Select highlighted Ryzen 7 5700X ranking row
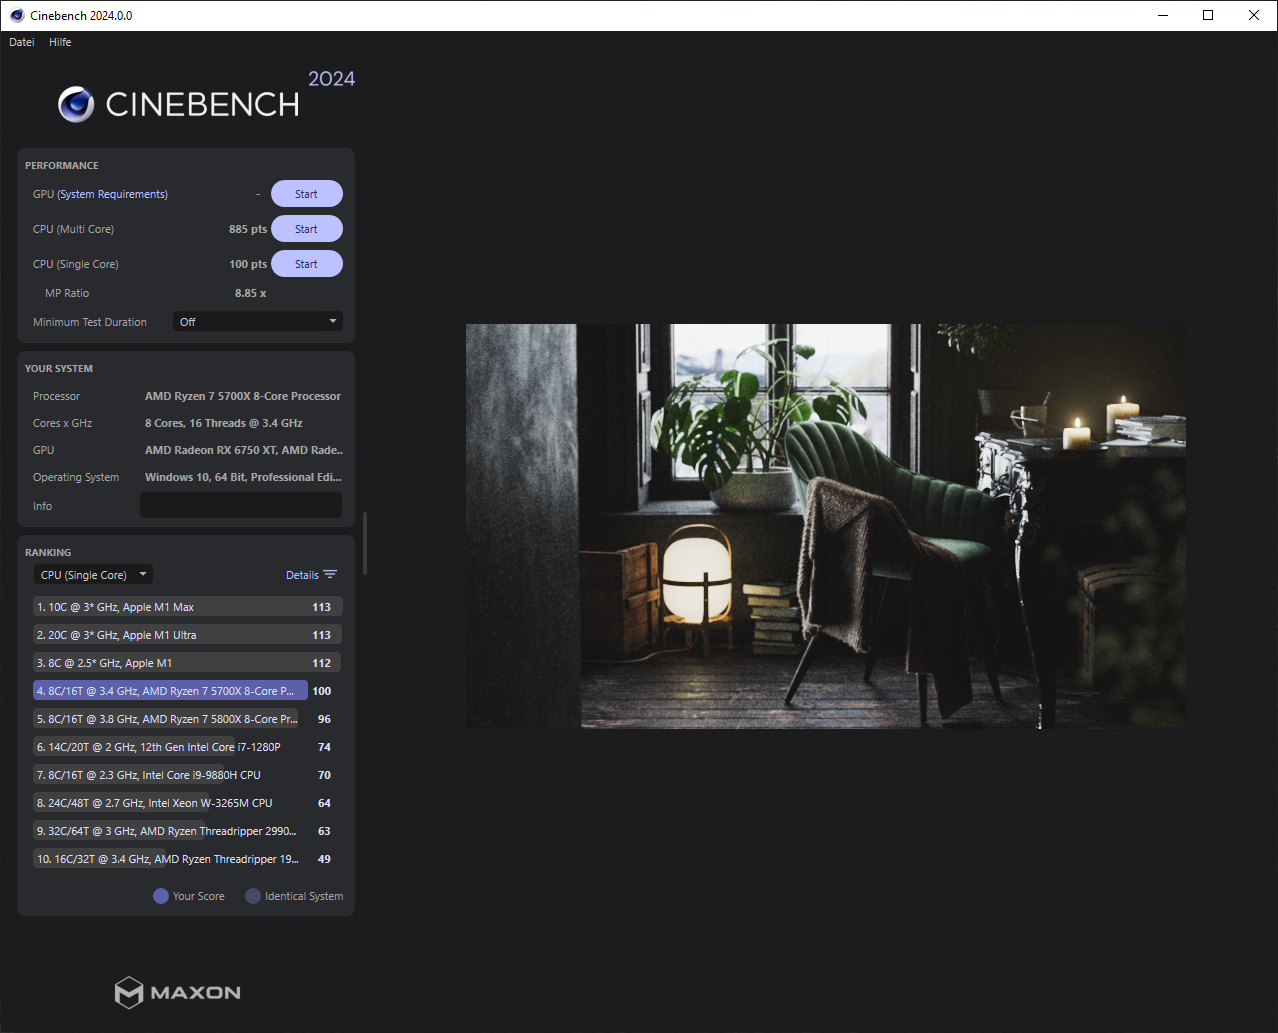 point(188,691)
